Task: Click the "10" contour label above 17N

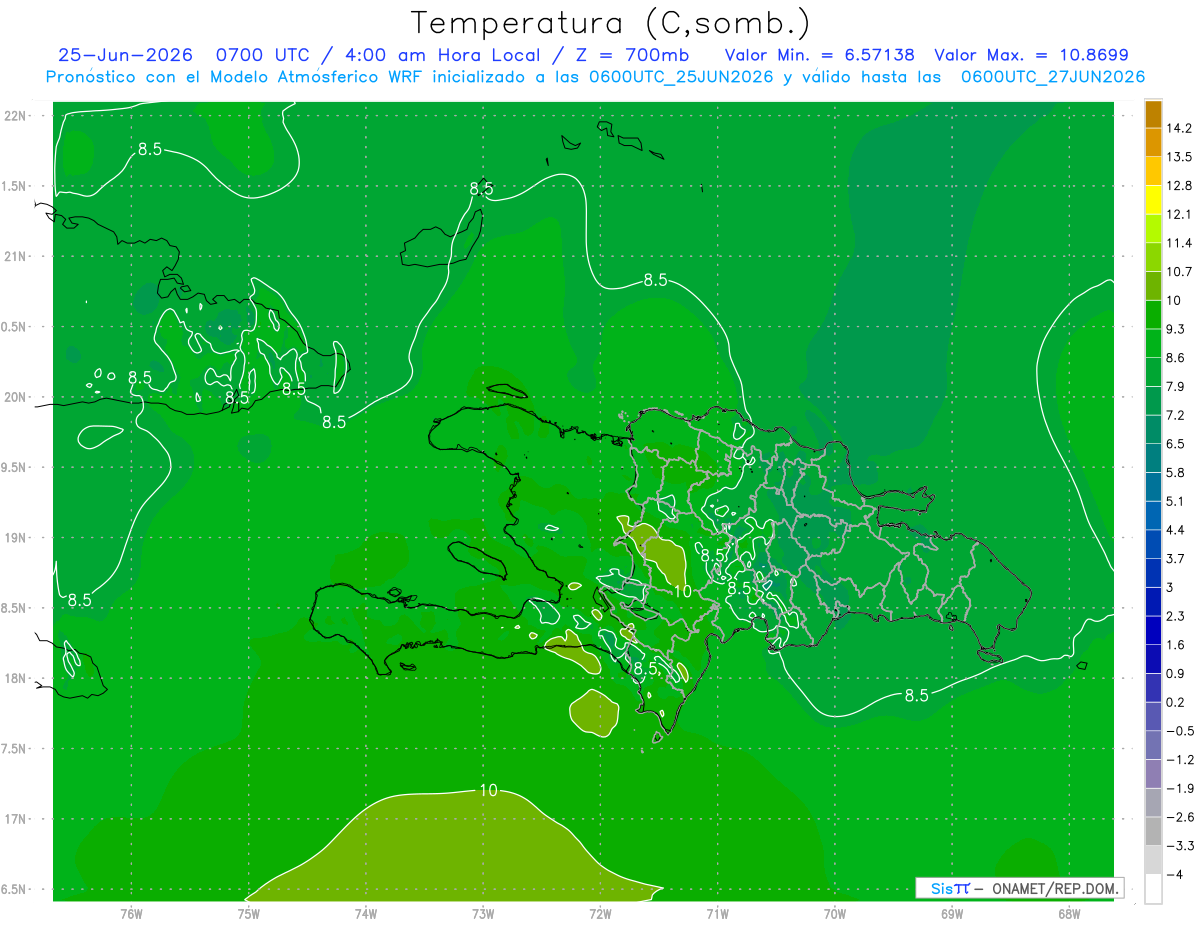Action: pyautogui.click(x=488, y=790)
